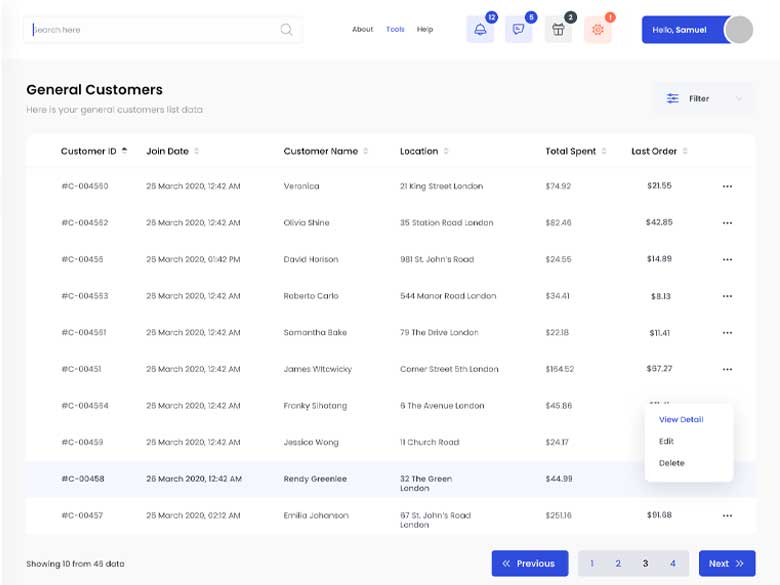The width and height of the screenshot is (780, 585).
Task: Click location 79 The Drive London
Action: (x=439, y=332)
